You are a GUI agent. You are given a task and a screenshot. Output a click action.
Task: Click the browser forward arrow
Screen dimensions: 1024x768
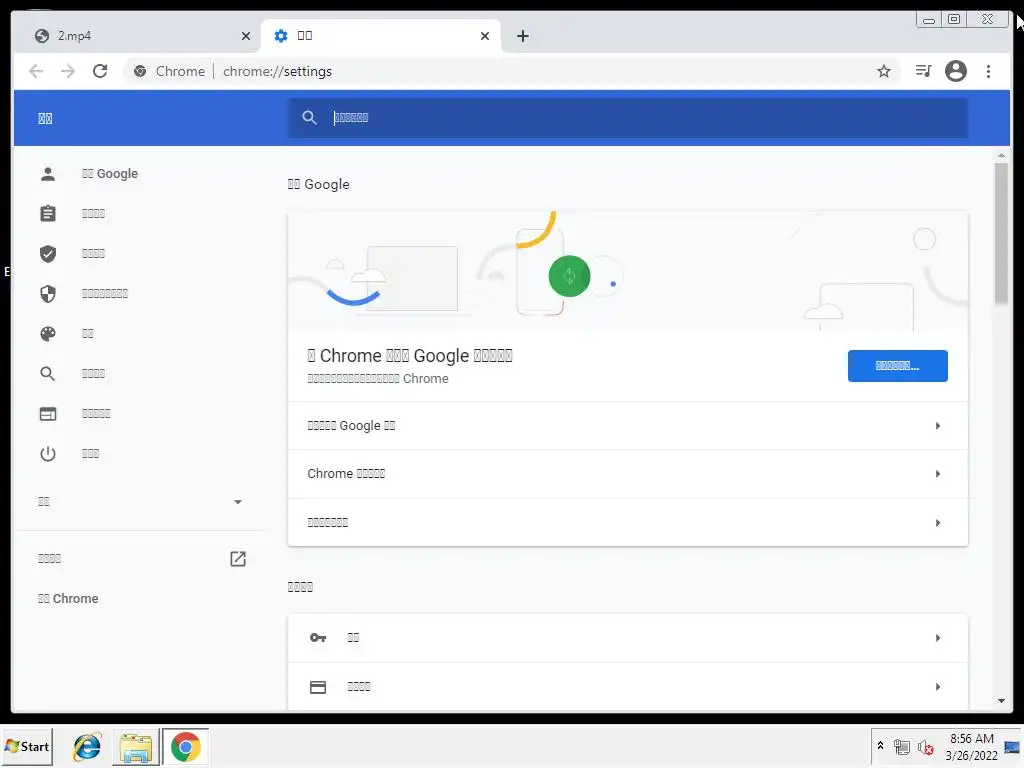click(x=68, y=71)
